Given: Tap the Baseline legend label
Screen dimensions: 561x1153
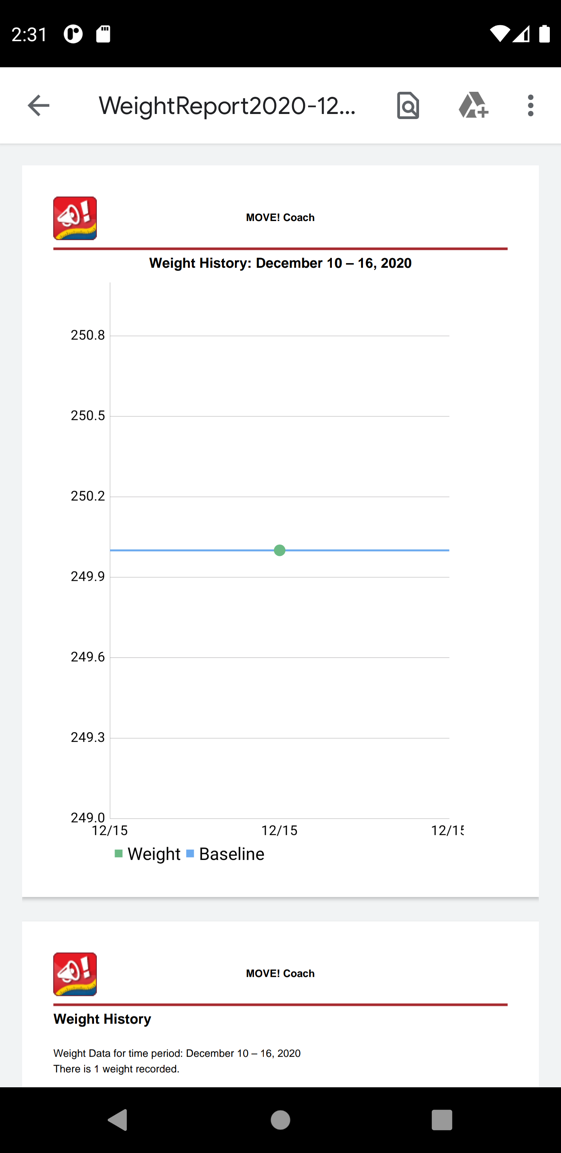Looking at the screenshot, I should point(232,854).
